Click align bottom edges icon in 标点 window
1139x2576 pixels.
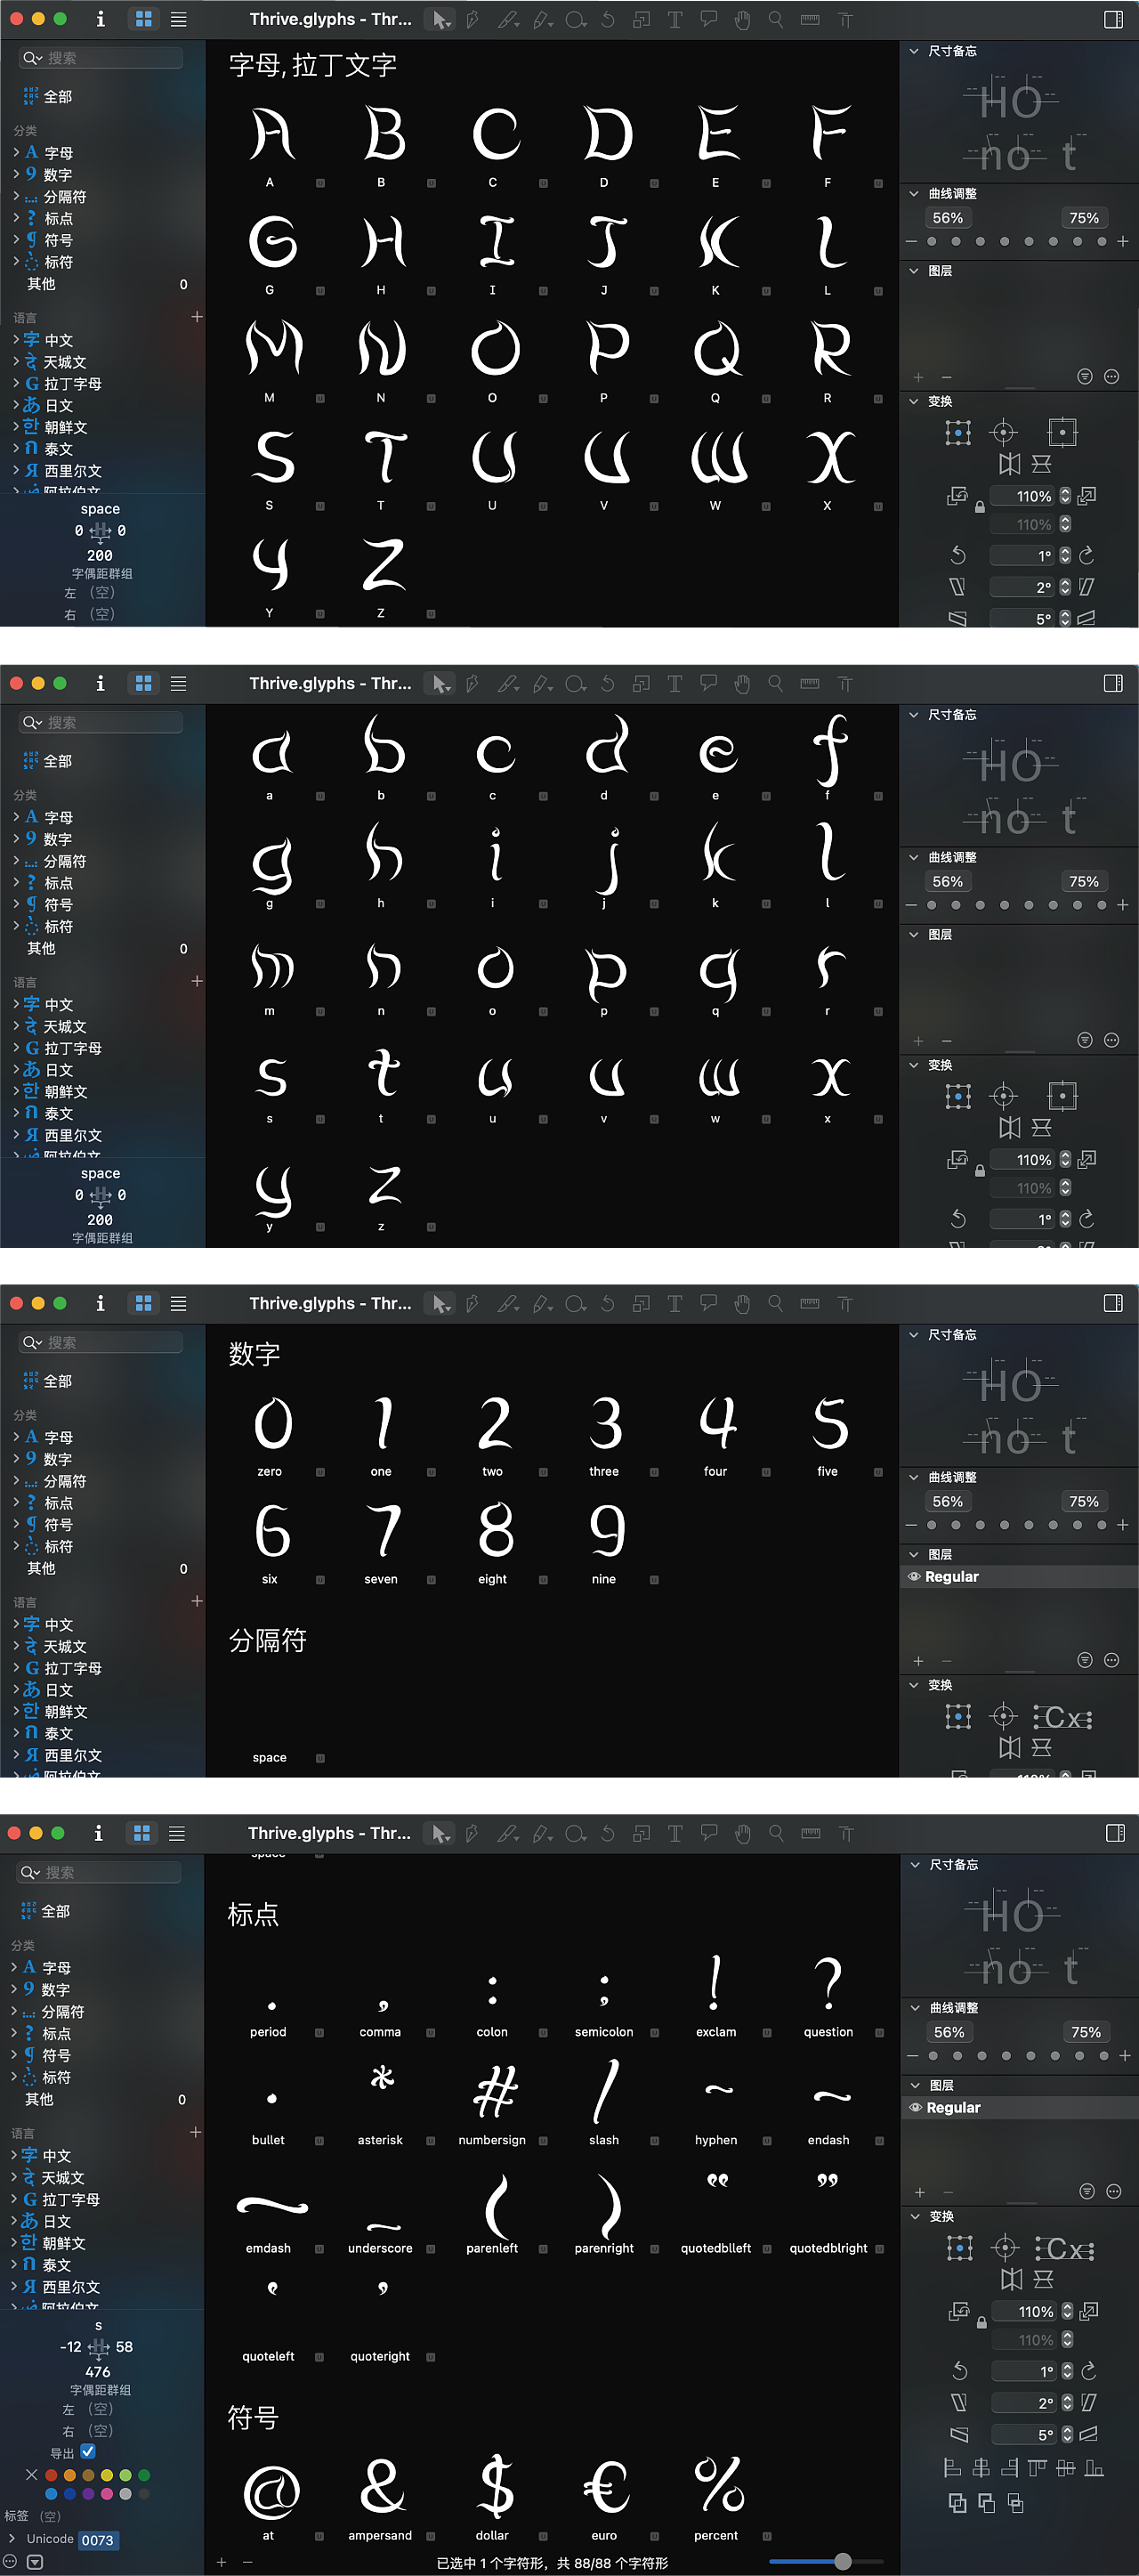pyautogui.click(x=1095, y=2468)
